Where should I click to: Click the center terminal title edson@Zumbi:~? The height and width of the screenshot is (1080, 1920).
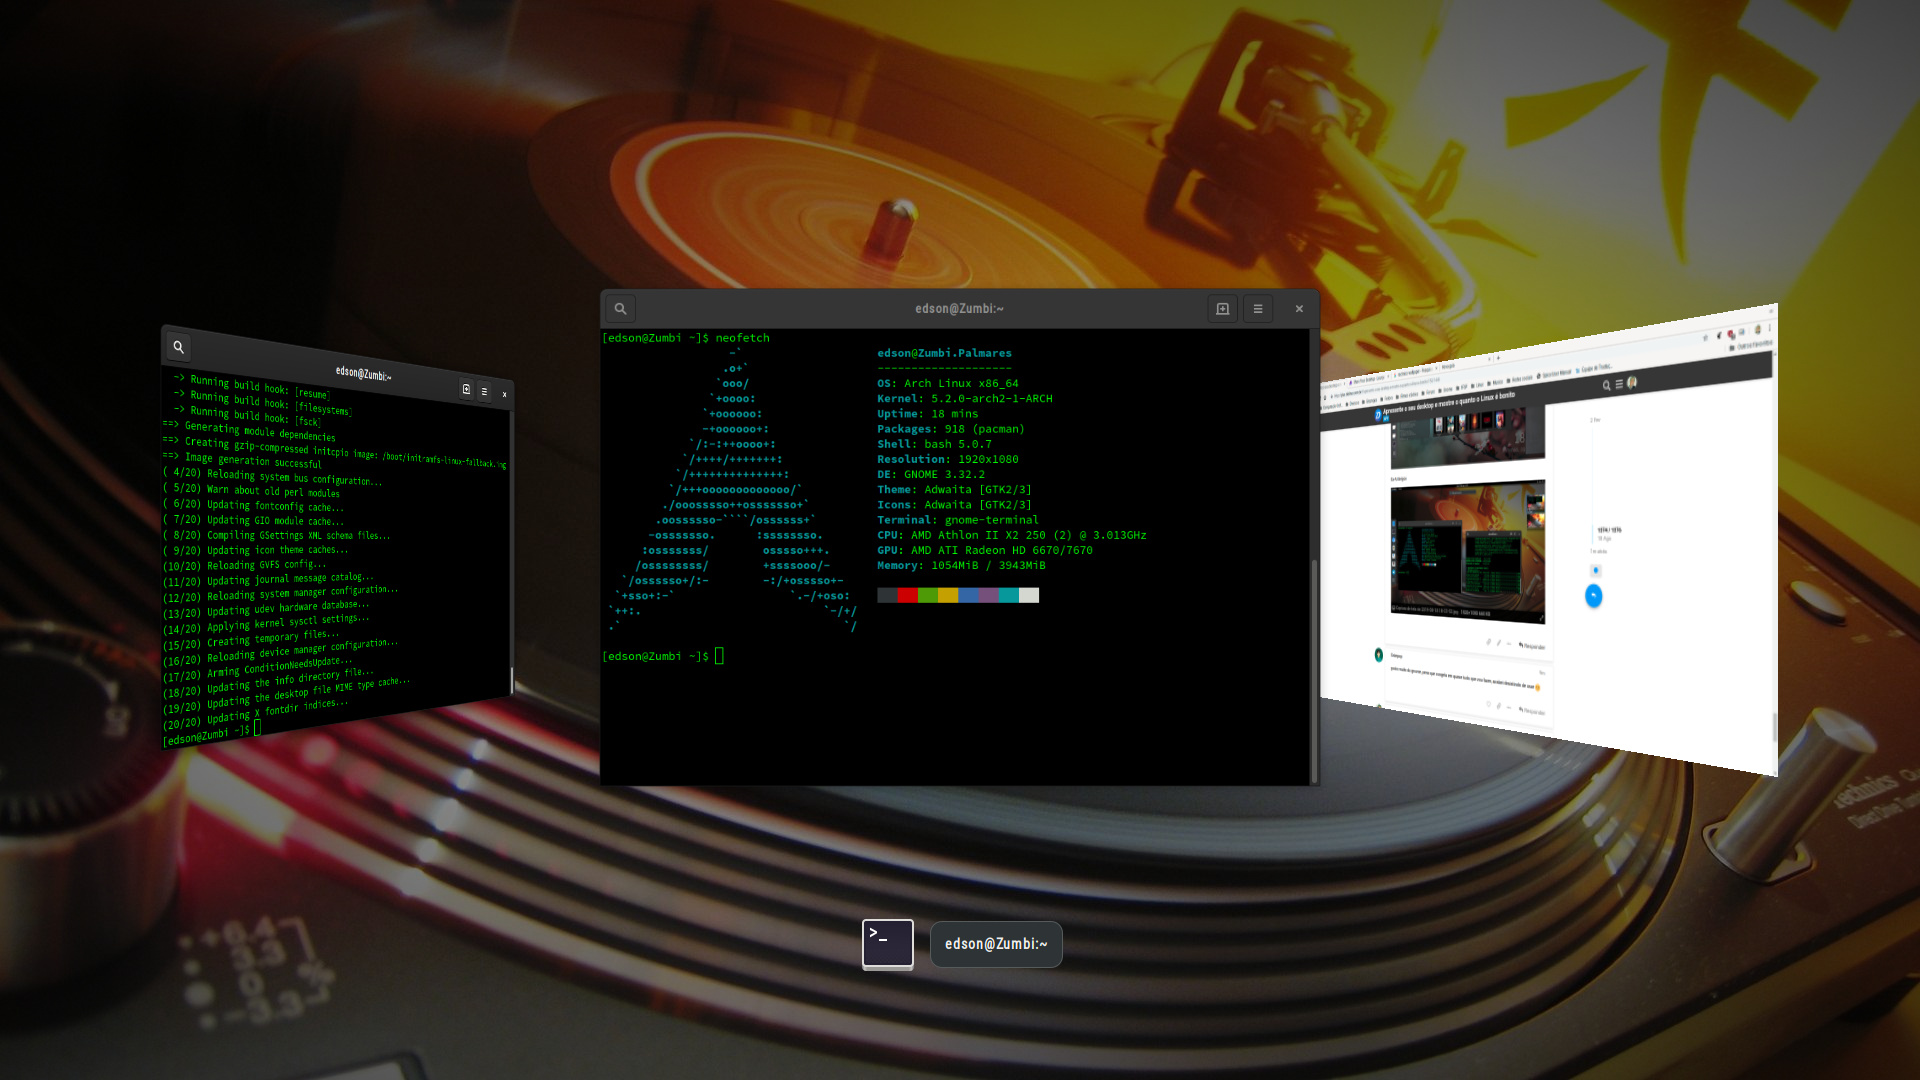[959, 309]
